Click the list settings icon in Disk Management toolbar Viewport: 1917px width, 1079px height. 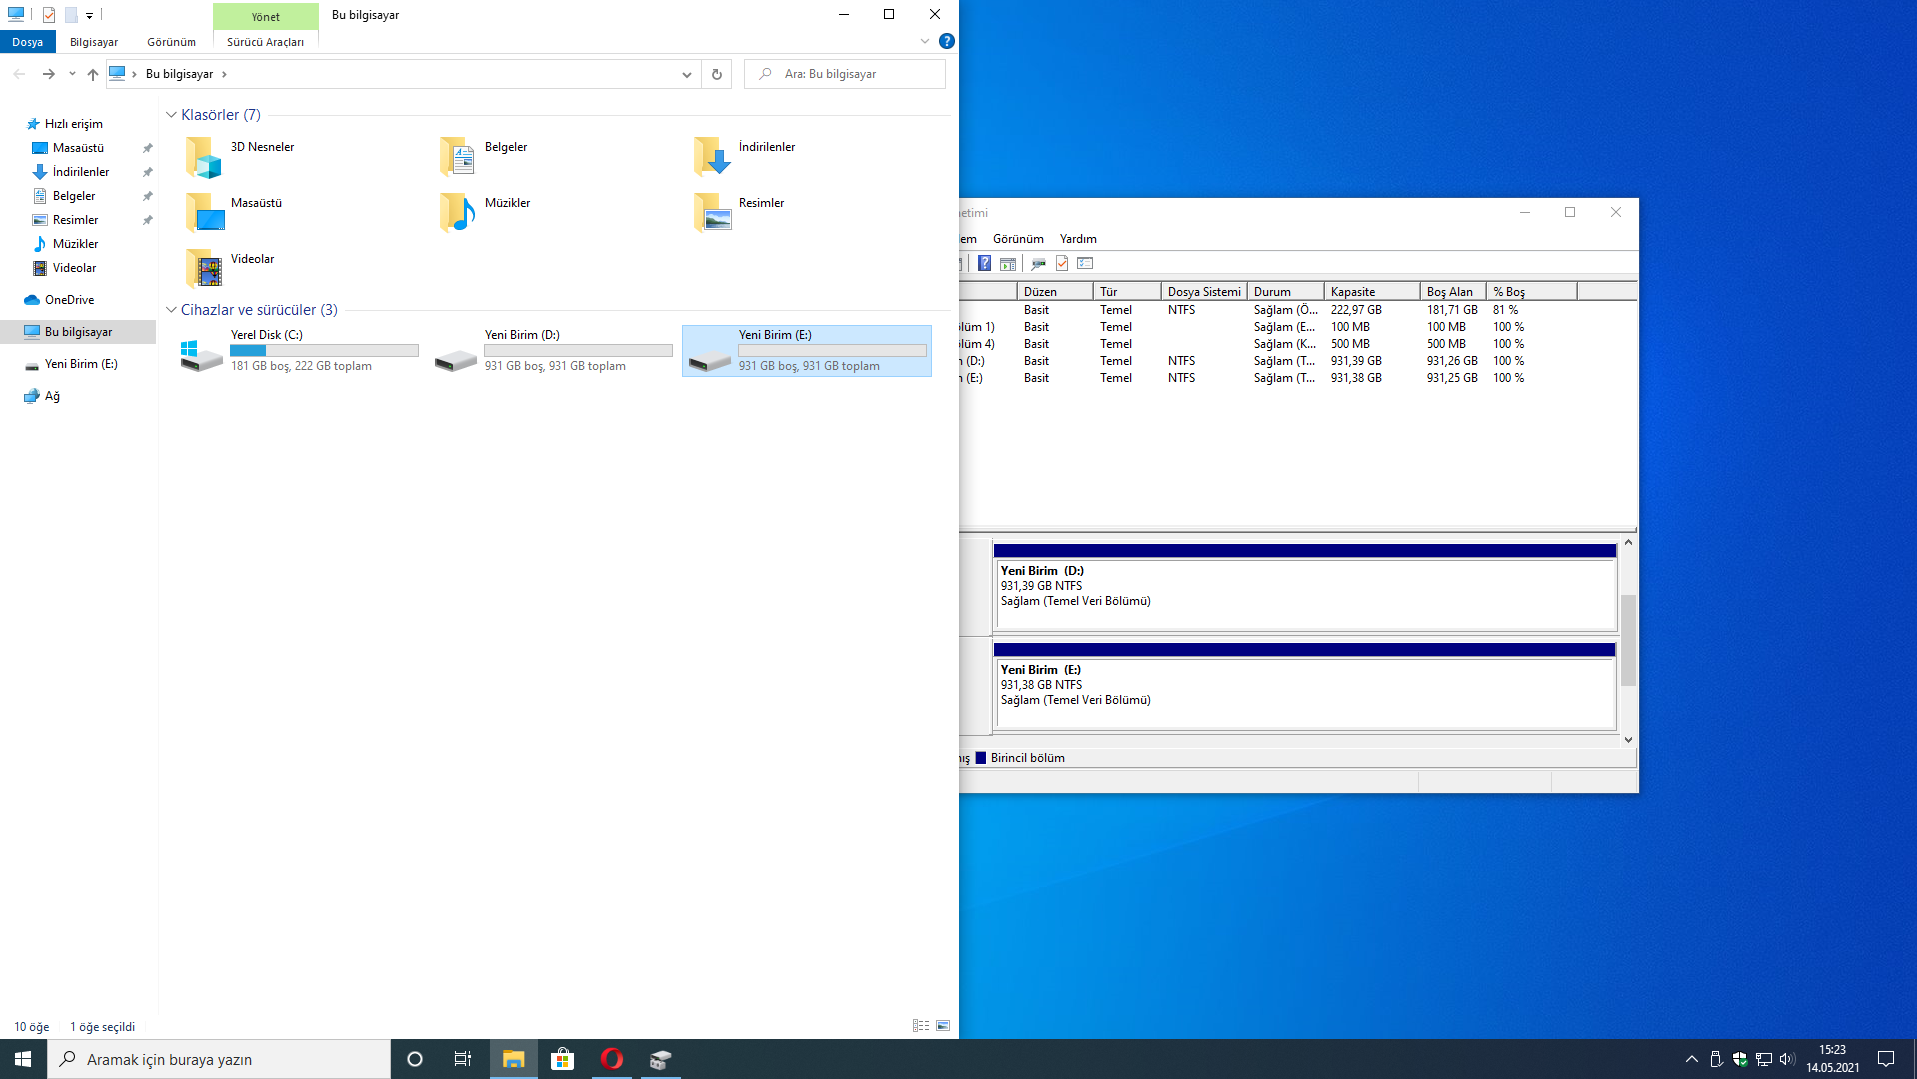click(1085, 263)
